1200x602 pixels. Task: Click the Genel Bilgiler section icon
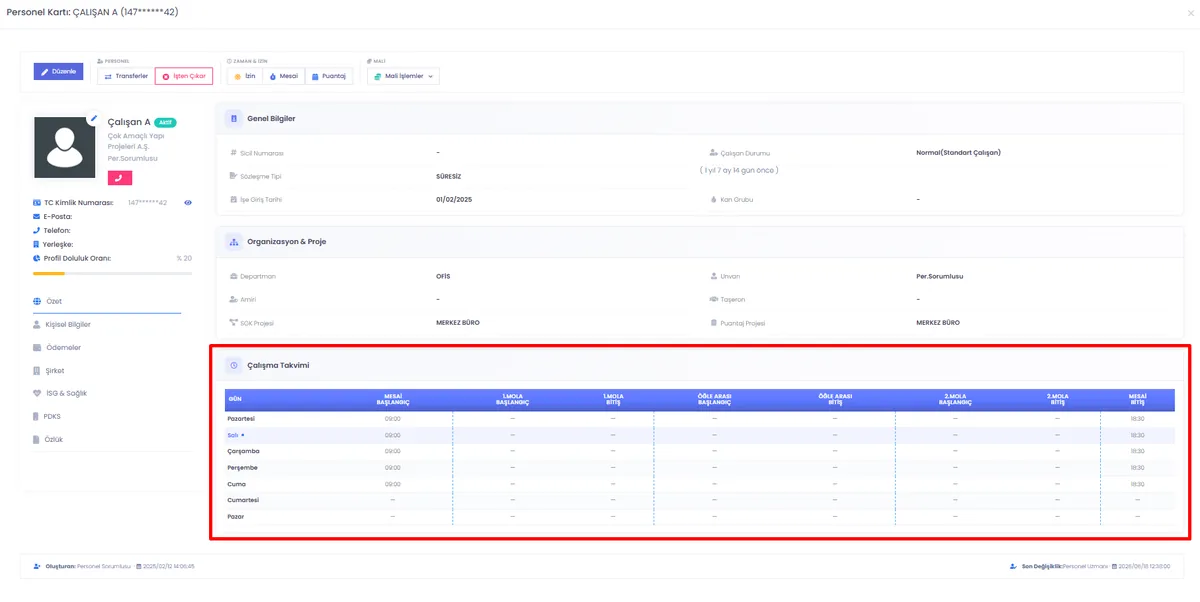[234, 118]
